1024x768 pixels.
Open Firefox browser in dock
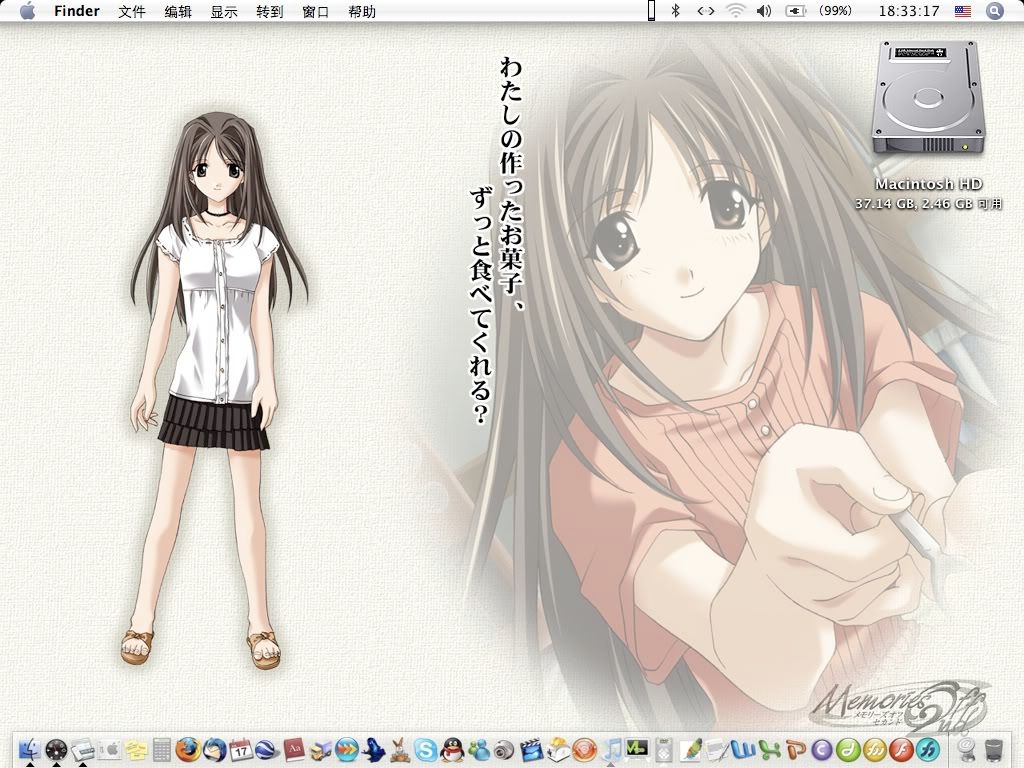click(188, 749)
